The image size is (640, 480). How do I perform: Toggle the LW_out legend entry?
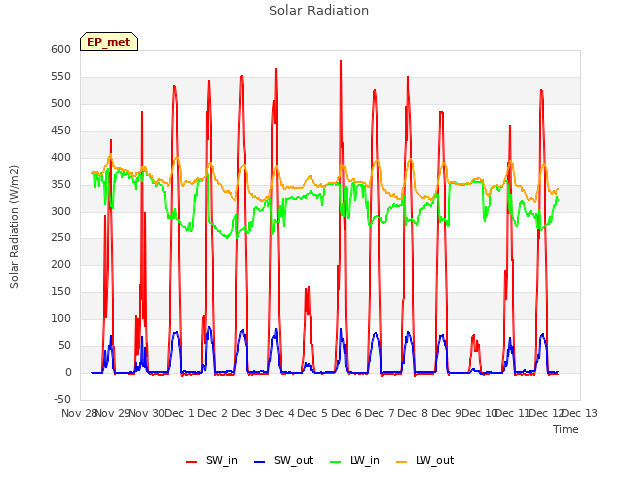(424, 460)
